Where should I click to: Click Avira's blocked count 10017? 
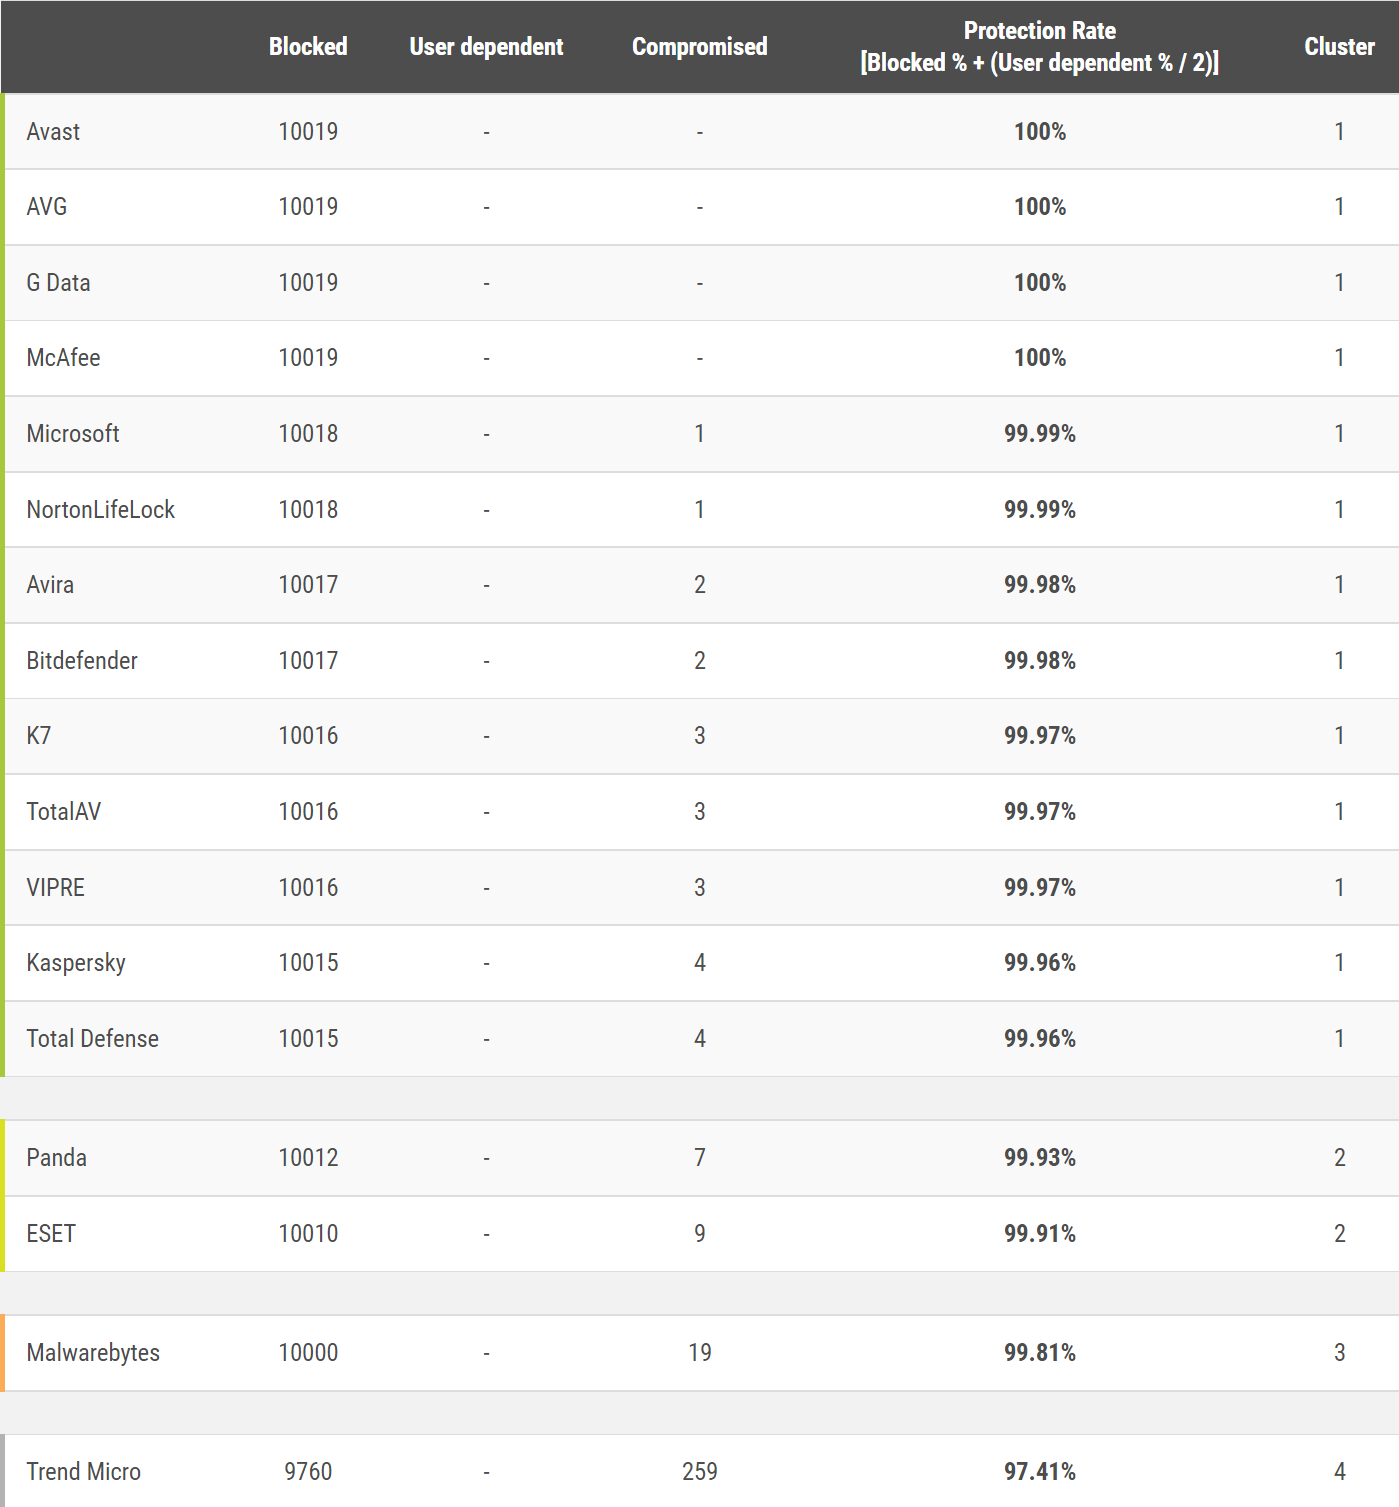(308, 585)
